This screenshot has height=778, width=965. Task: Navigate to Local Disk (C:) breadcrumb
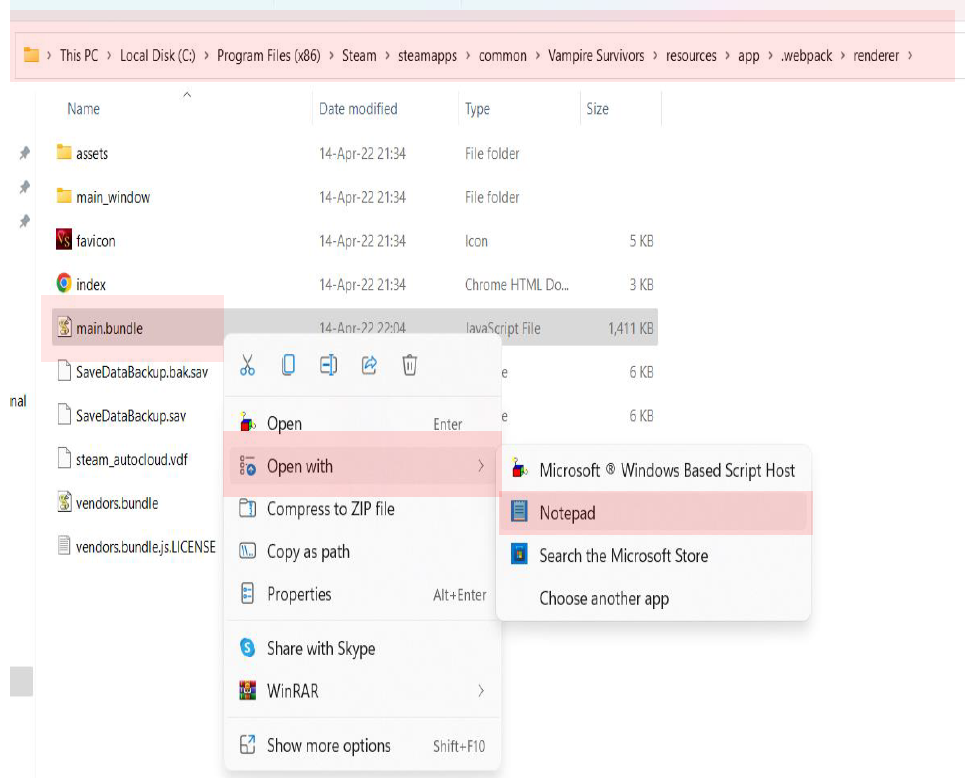[x=158, y=55]
